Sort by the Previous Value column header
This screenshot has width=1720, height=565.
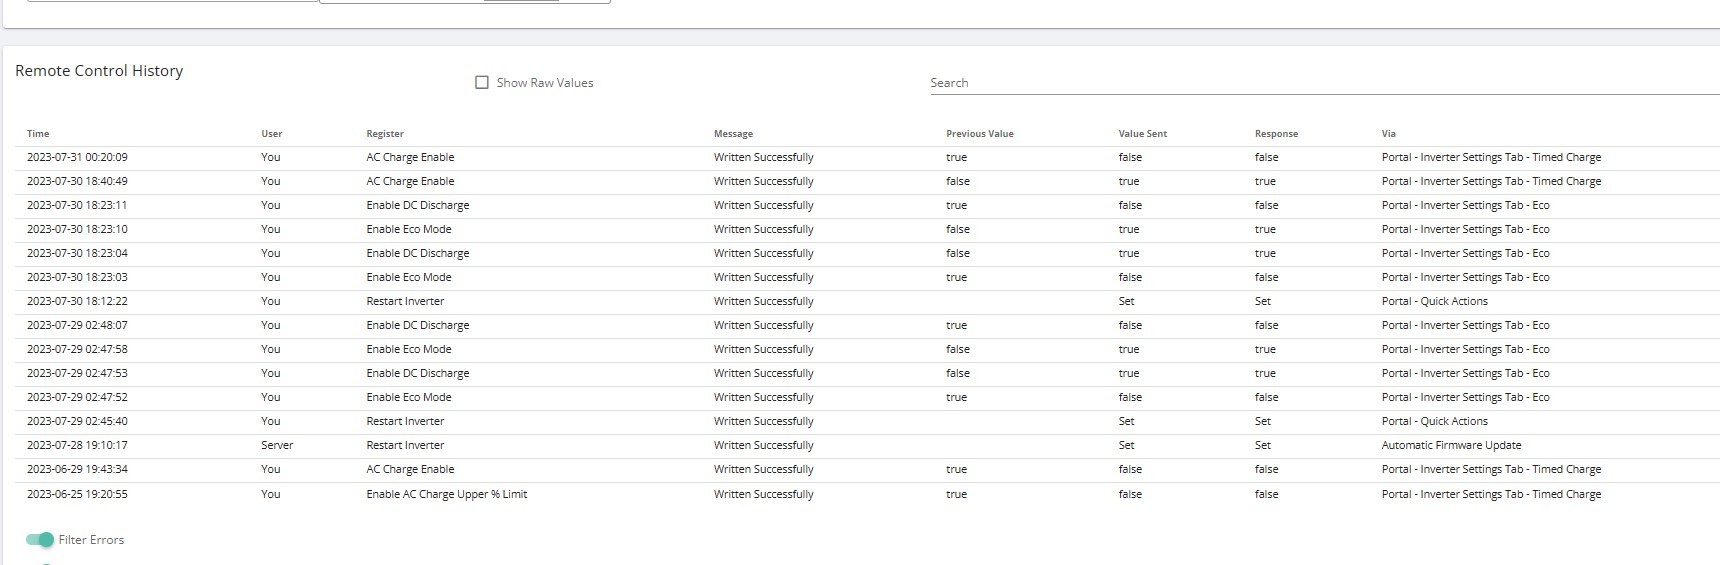(980, 134)
